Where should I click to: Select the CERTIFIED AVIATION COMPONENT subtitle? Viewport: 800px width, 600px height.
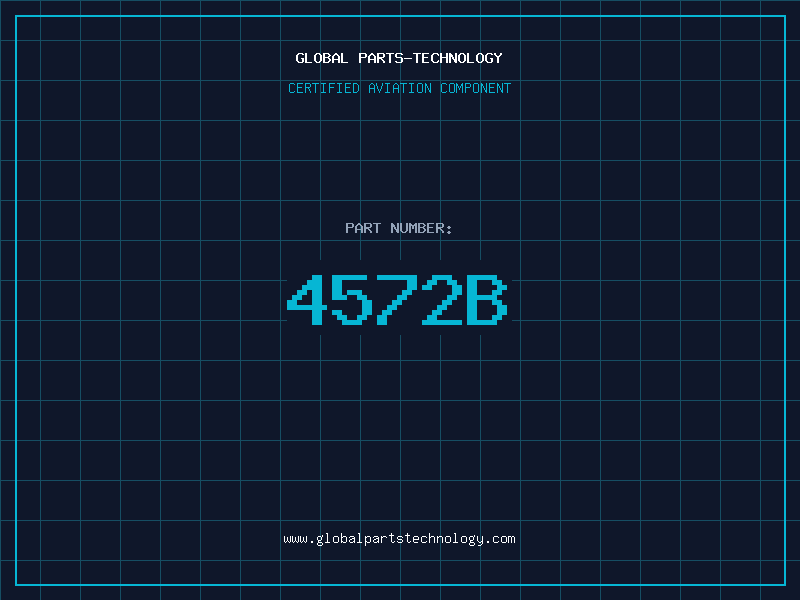399,88
